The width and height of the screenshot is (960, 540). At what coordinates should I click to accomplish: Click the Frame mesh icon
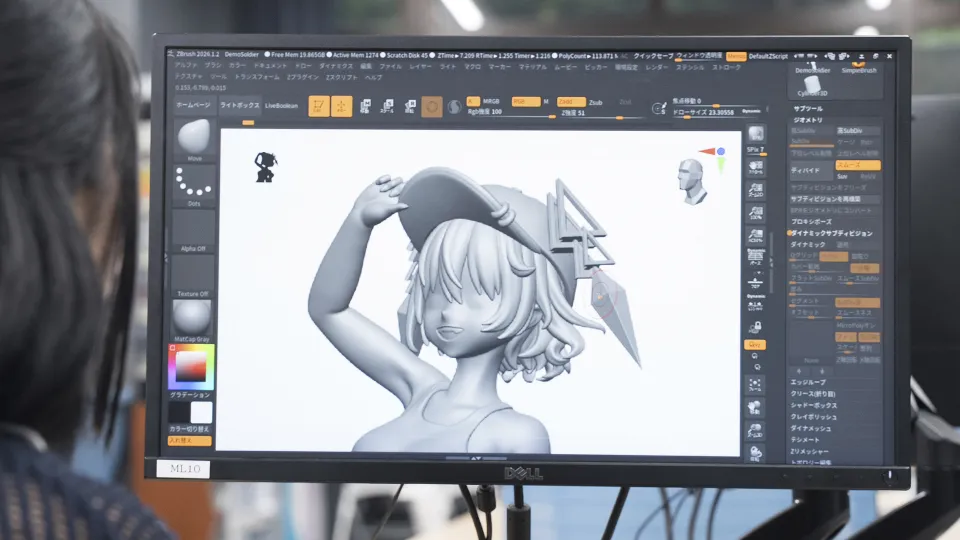click(756, 385)
